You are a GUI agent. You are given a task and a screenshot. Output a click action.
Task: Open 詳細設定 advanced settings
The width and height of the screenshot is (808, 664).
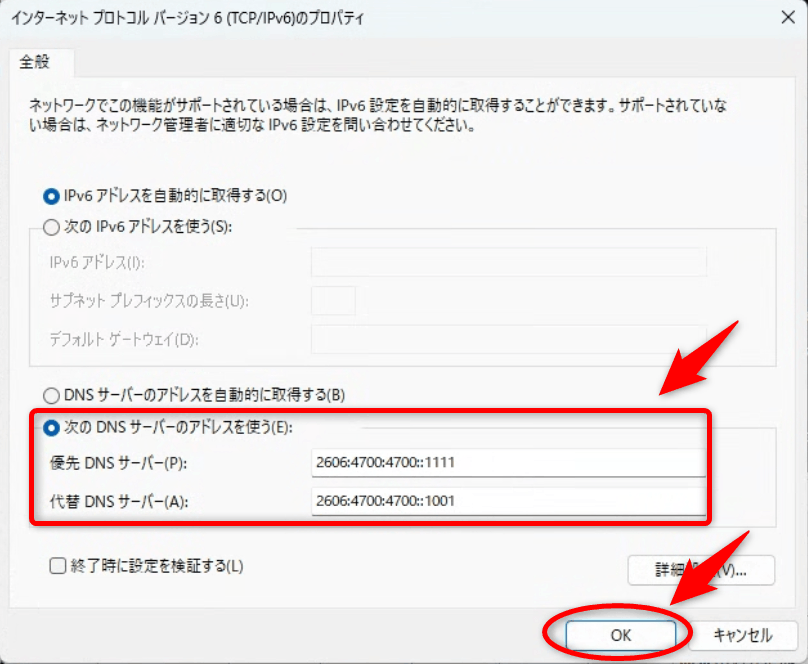click(x=701, y=570)
